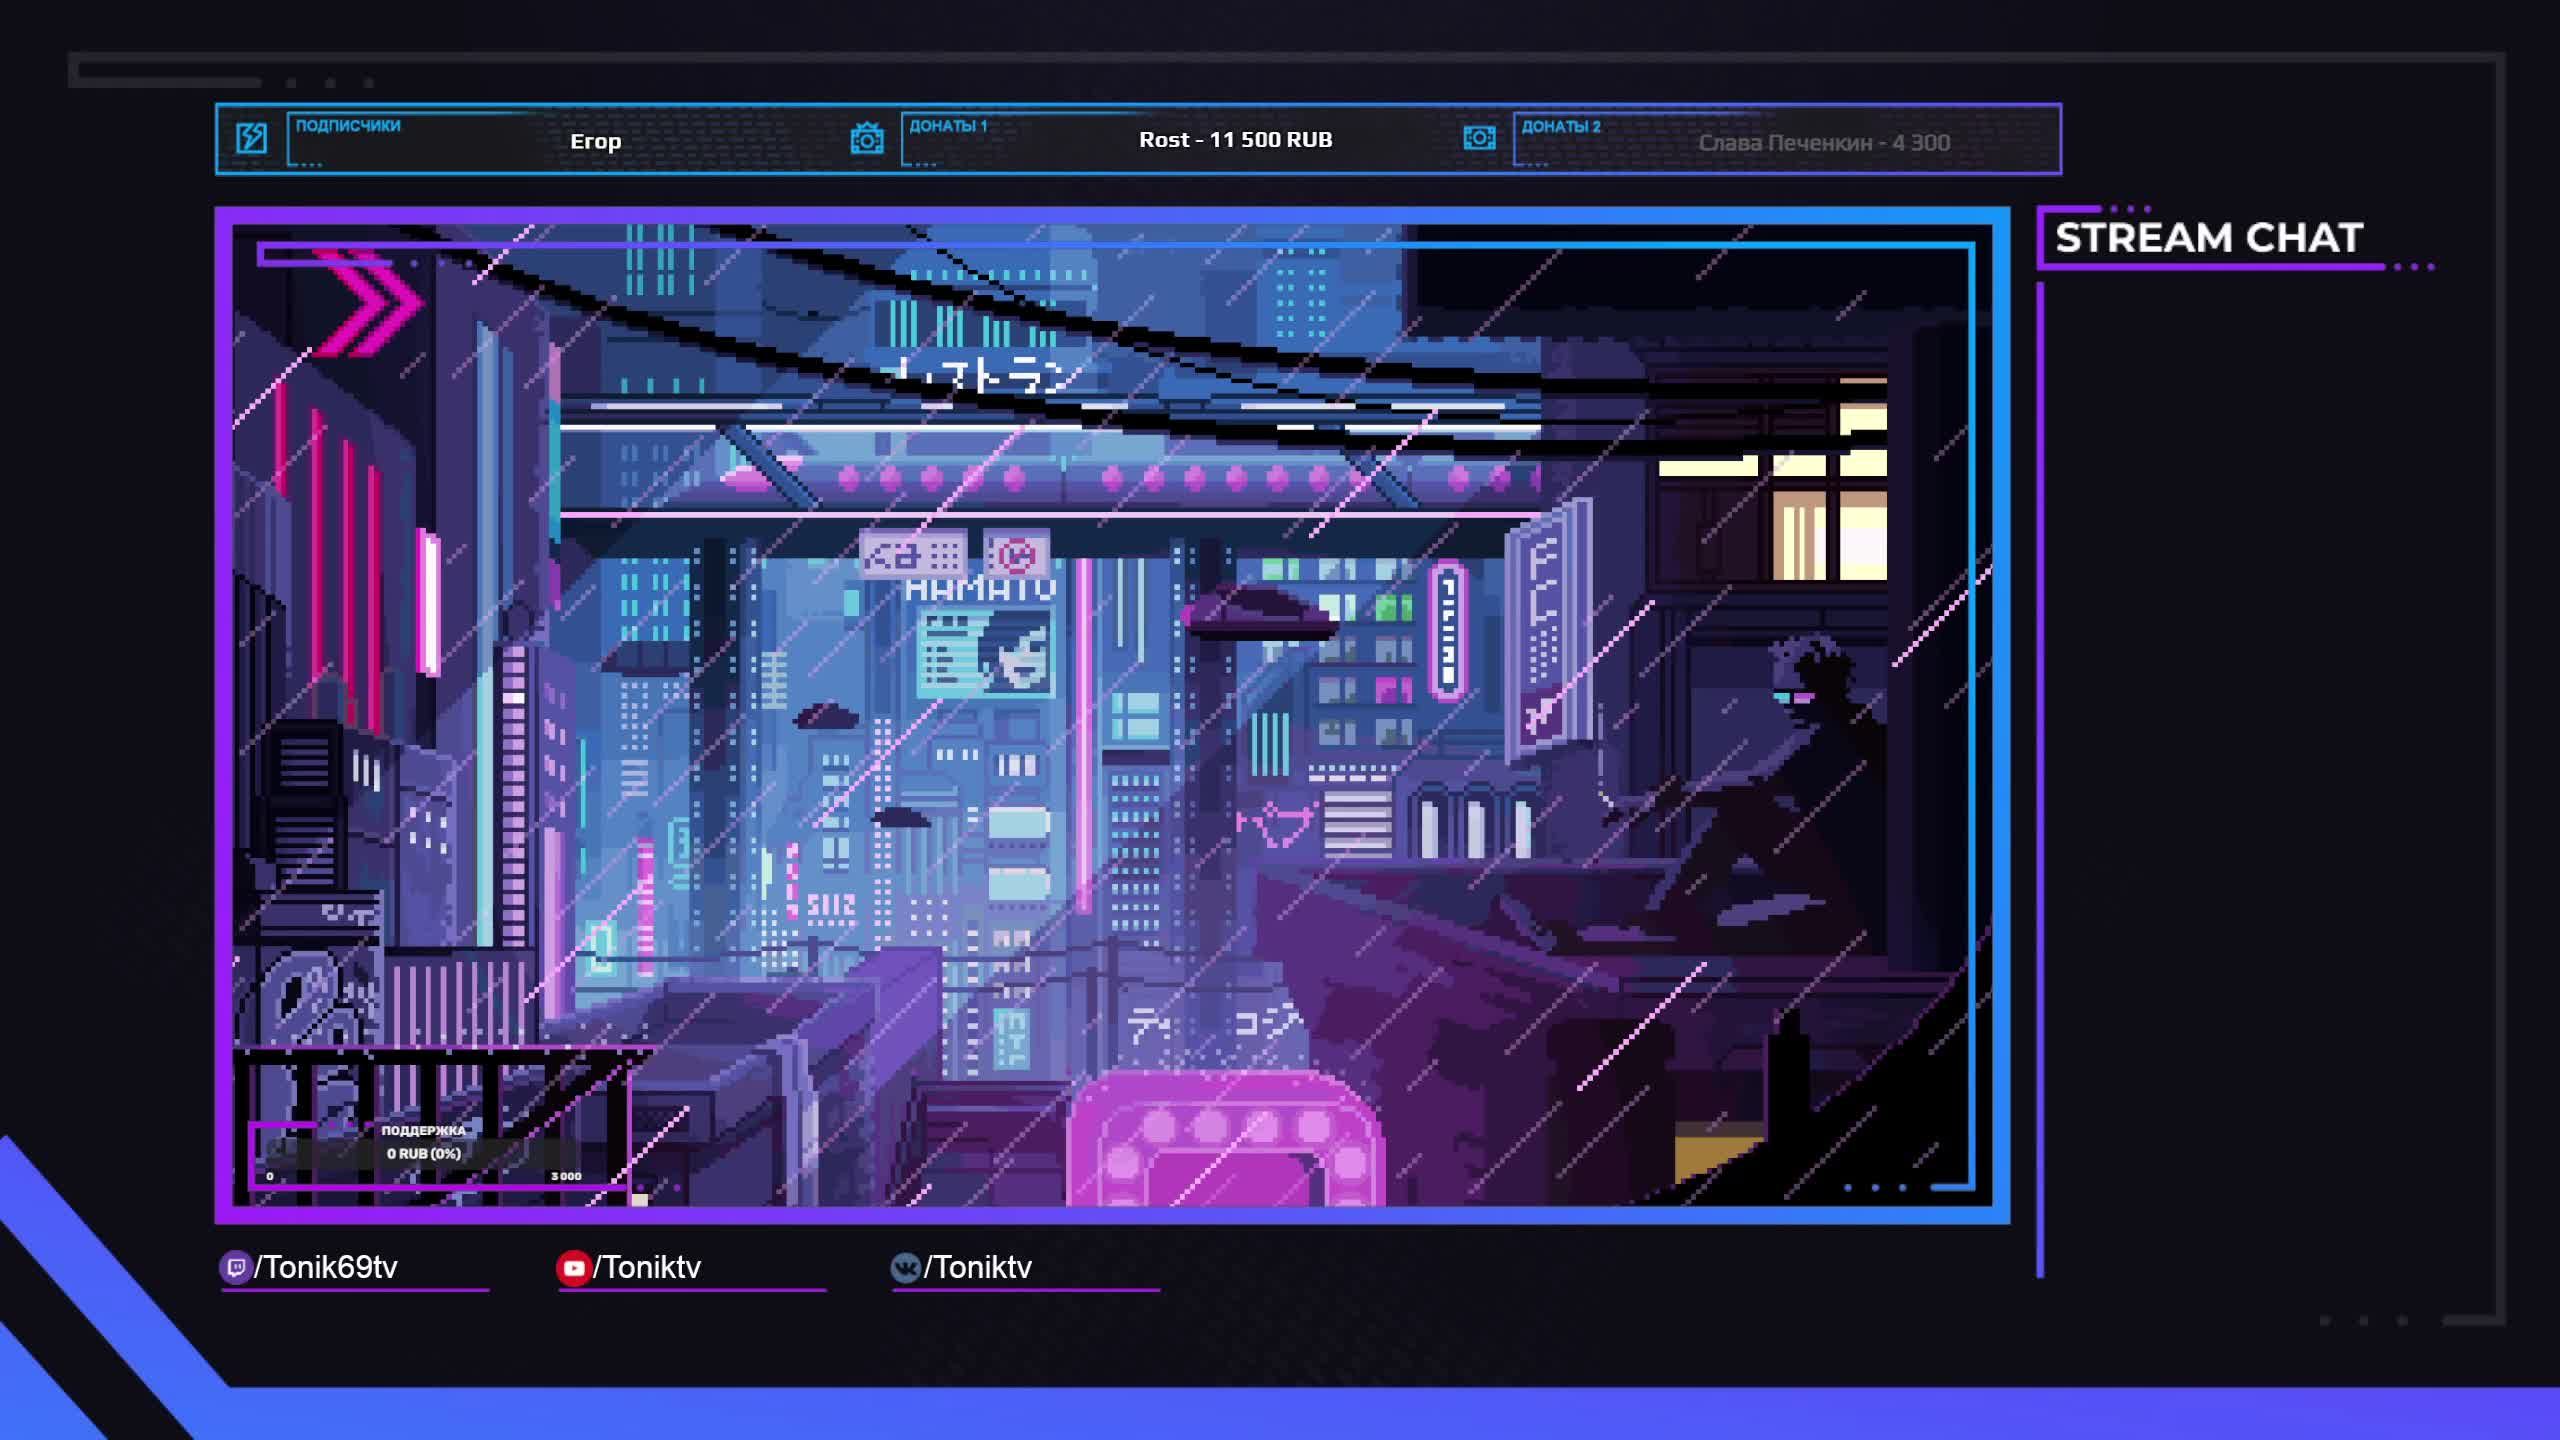Select the Подписчики label
The image size is (2560, 1440).
pyautogui.click(x=348, y=126)
